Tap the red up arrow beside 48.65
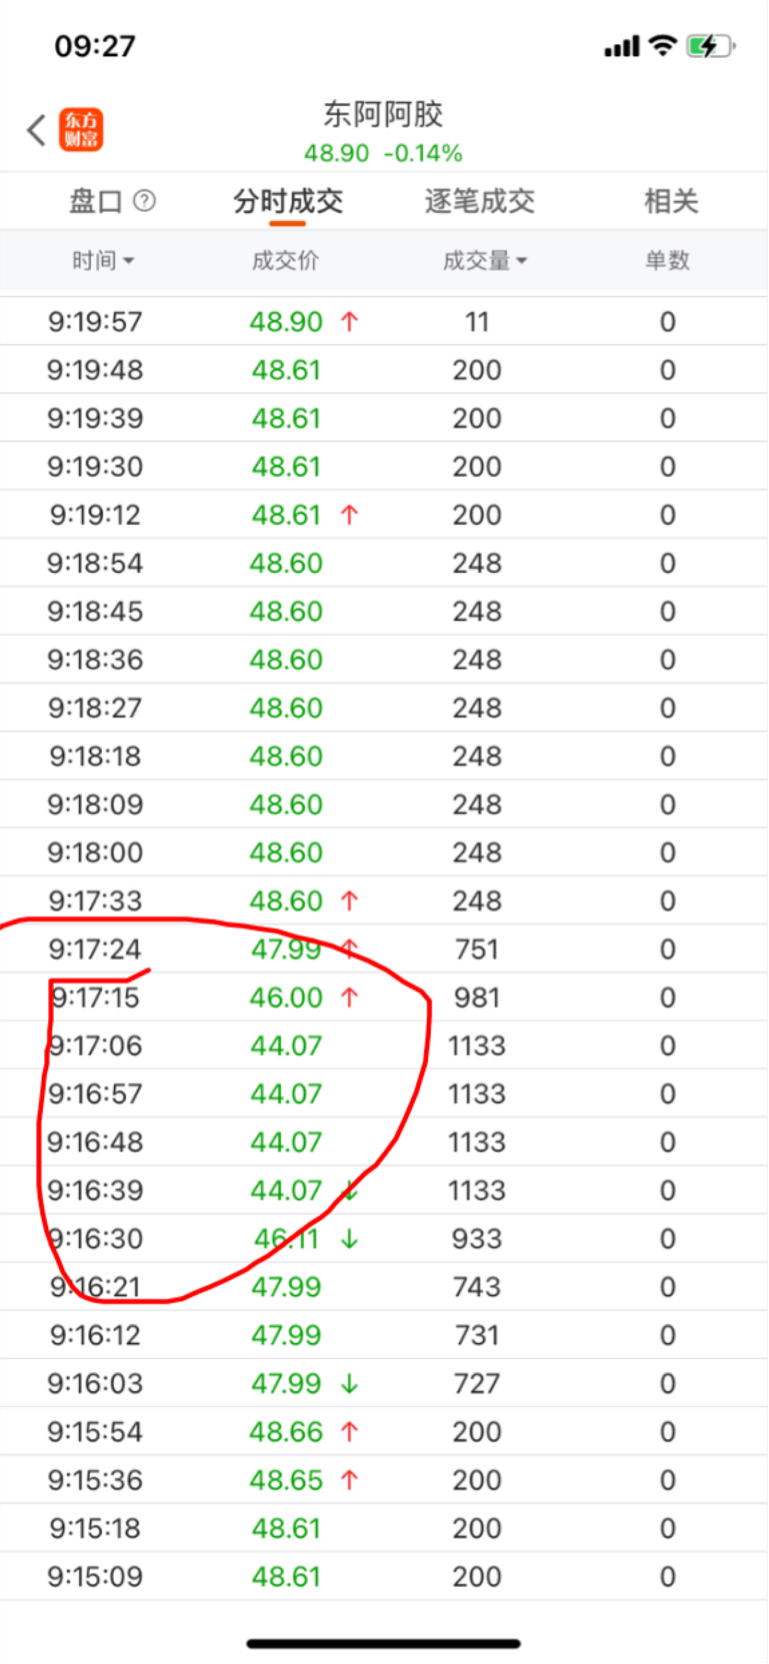769x1664 pixels. point(349,1480)
